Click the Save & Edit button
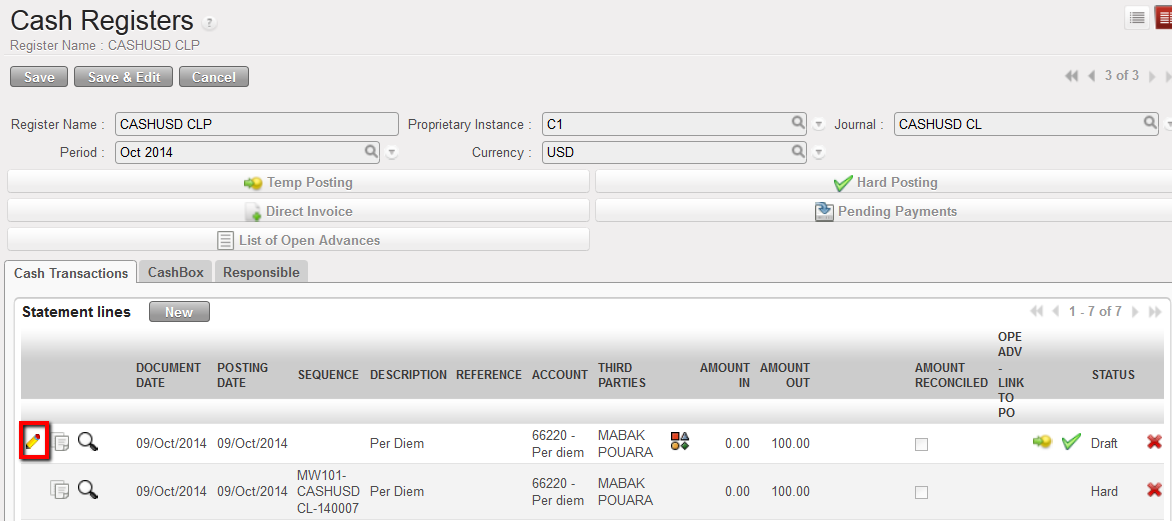This screenshot has height=521, width=1172. [x=123, y=77]
